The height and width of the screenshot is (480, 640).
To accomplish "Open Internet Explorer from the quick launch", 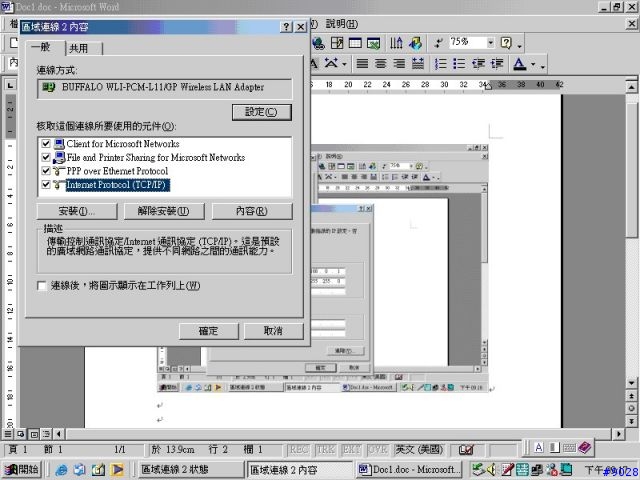I will point(61,469).
